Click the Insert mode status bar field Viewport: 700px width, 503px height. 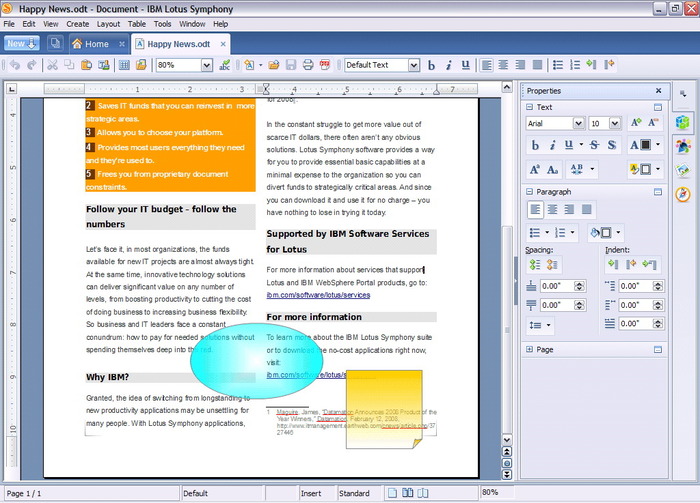(311, 493)
